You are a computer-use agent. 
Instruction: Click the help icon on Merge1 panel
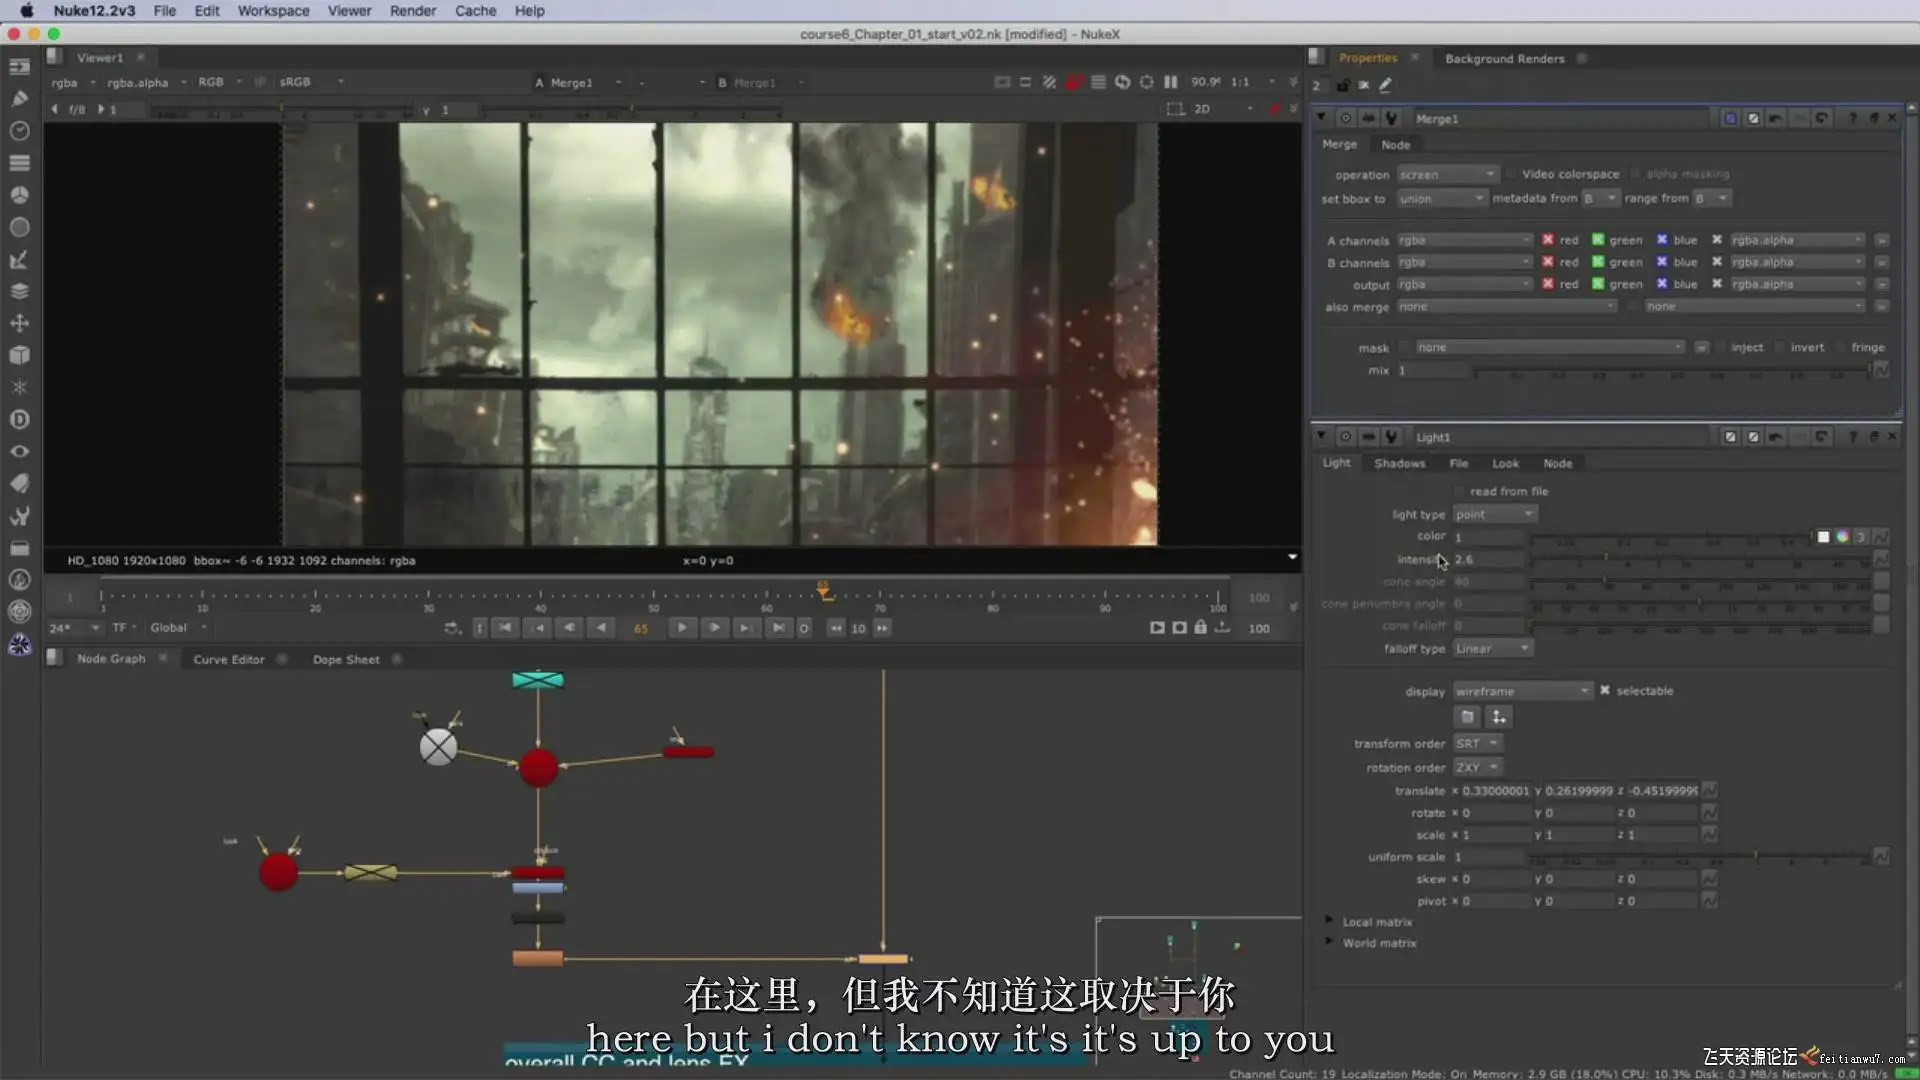click(1852, 118)
